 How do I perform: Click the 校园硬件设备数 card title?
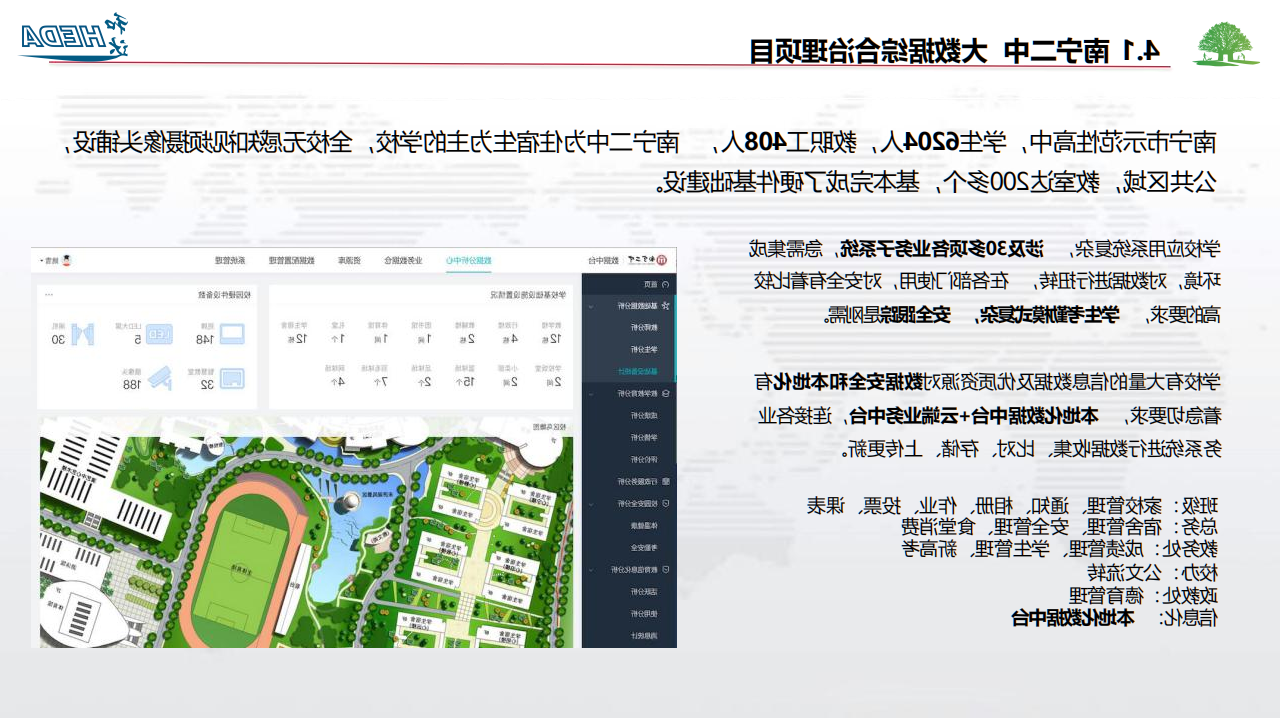tap(224, 295)
